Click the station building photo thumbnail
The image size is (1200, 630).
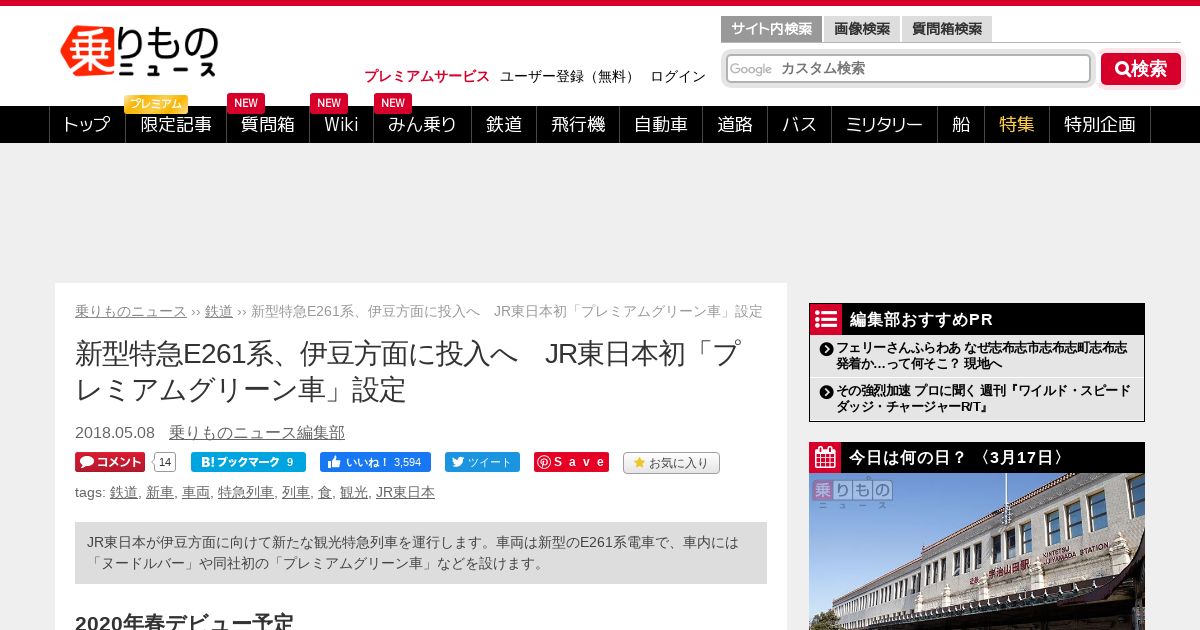pos(977,551)
